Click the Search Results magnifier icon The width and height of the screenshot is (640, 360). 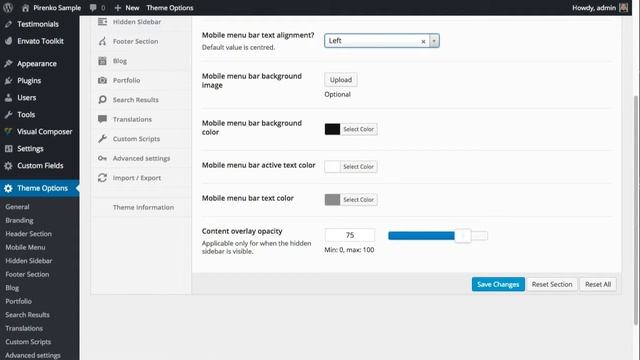(102, 100)
